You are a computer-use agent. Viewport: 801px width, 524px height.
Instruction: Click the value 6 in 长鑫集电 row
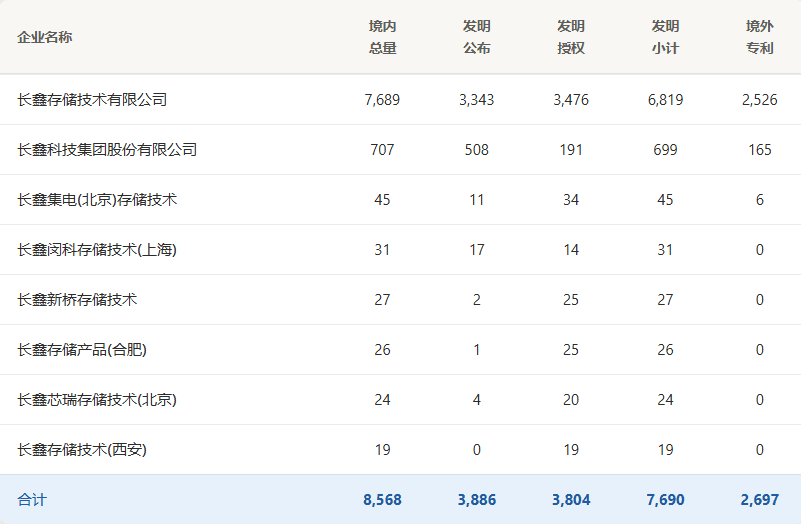click(x=760, y=200)
